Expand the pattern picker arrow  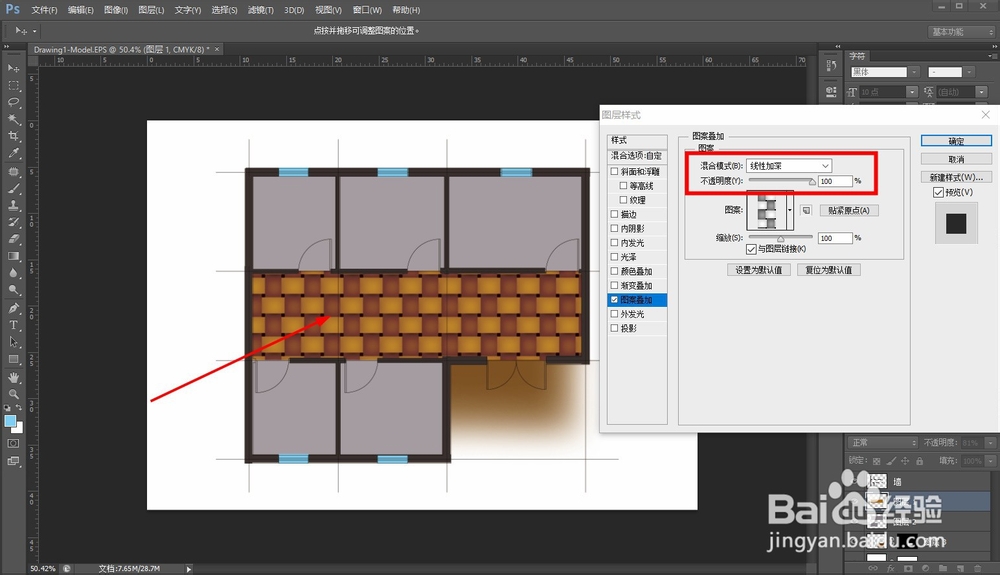[790, 210]
